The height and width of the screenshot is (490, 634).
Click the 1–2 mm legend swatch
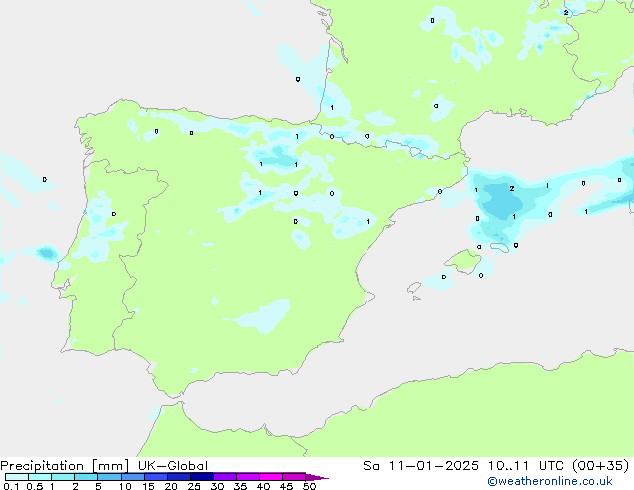[63, 477]
